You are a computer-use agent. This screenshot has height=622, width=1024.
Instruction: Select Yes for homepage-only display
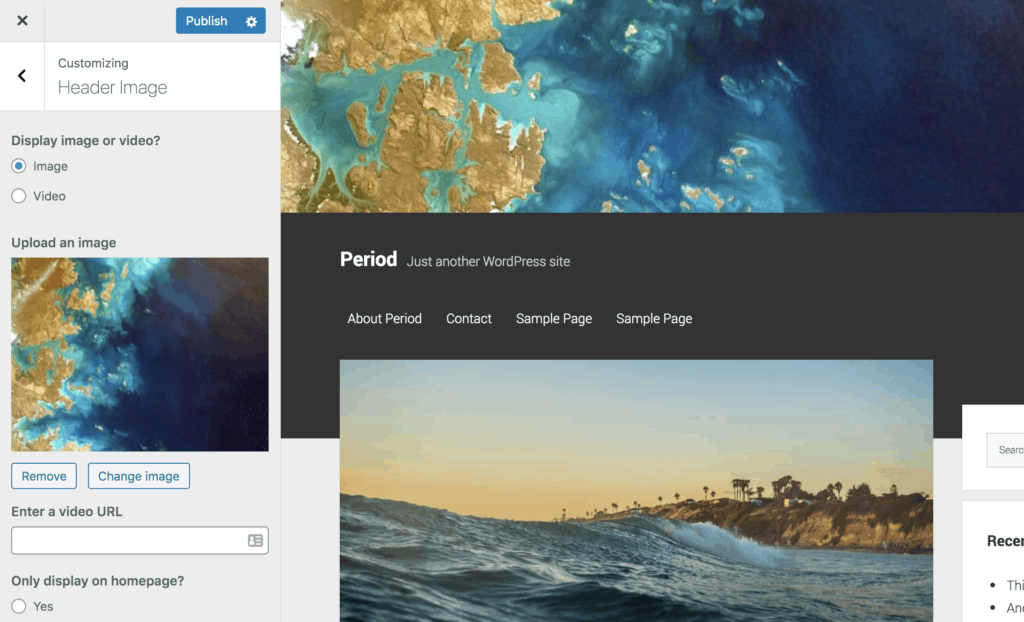pyautogui.click(x=18, y=606)
